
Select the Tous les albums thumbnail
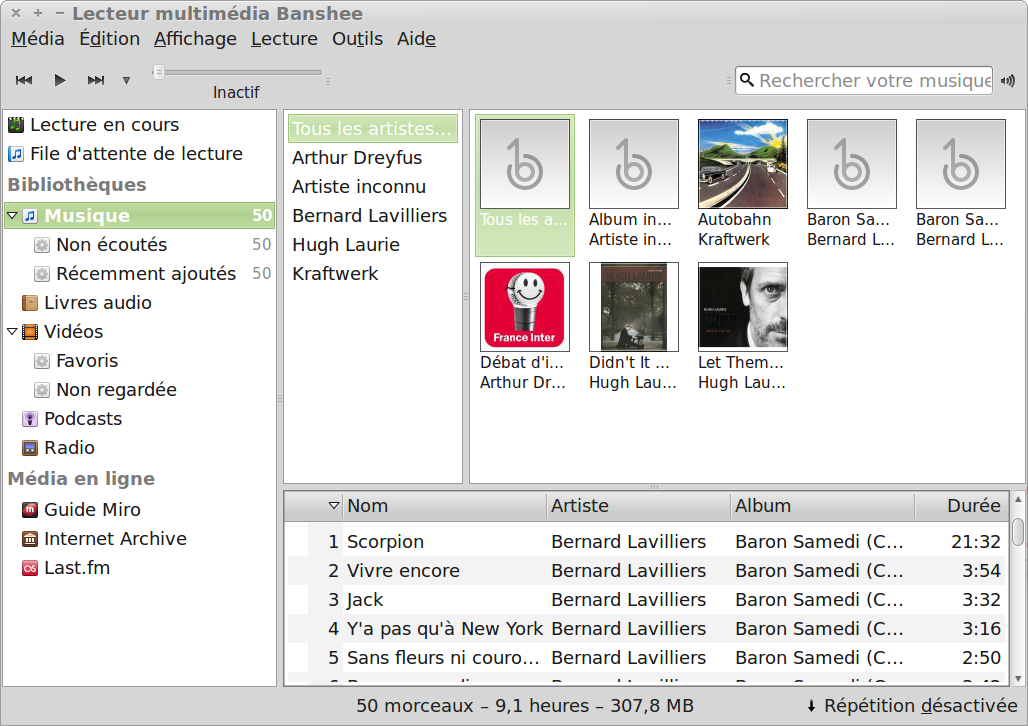[x=524, y=164]
